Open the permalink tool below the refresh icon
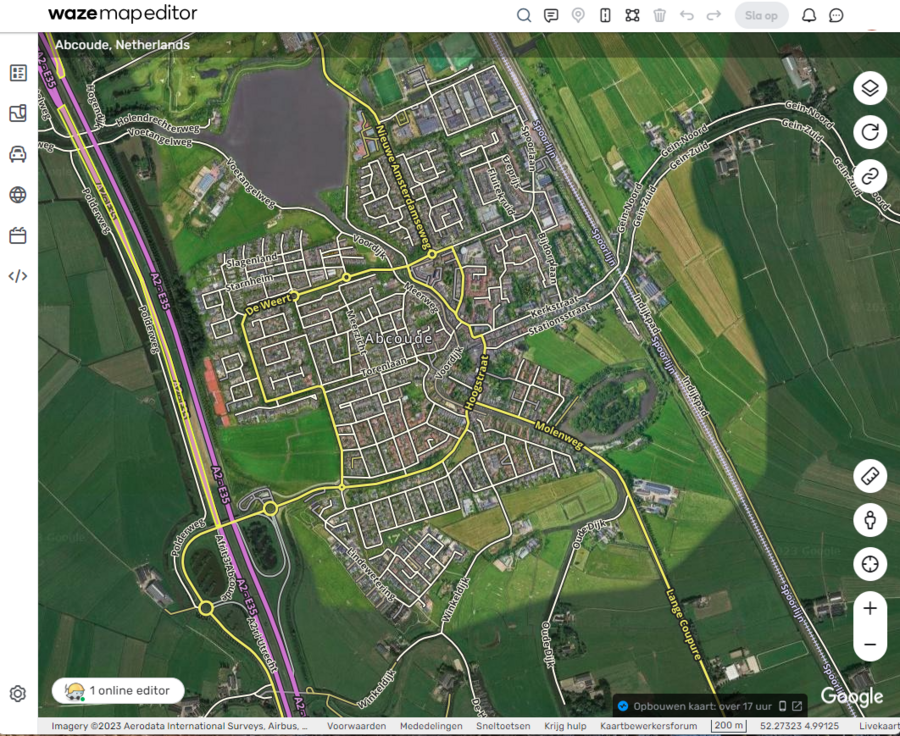900x736 pixels. (869, 176)
